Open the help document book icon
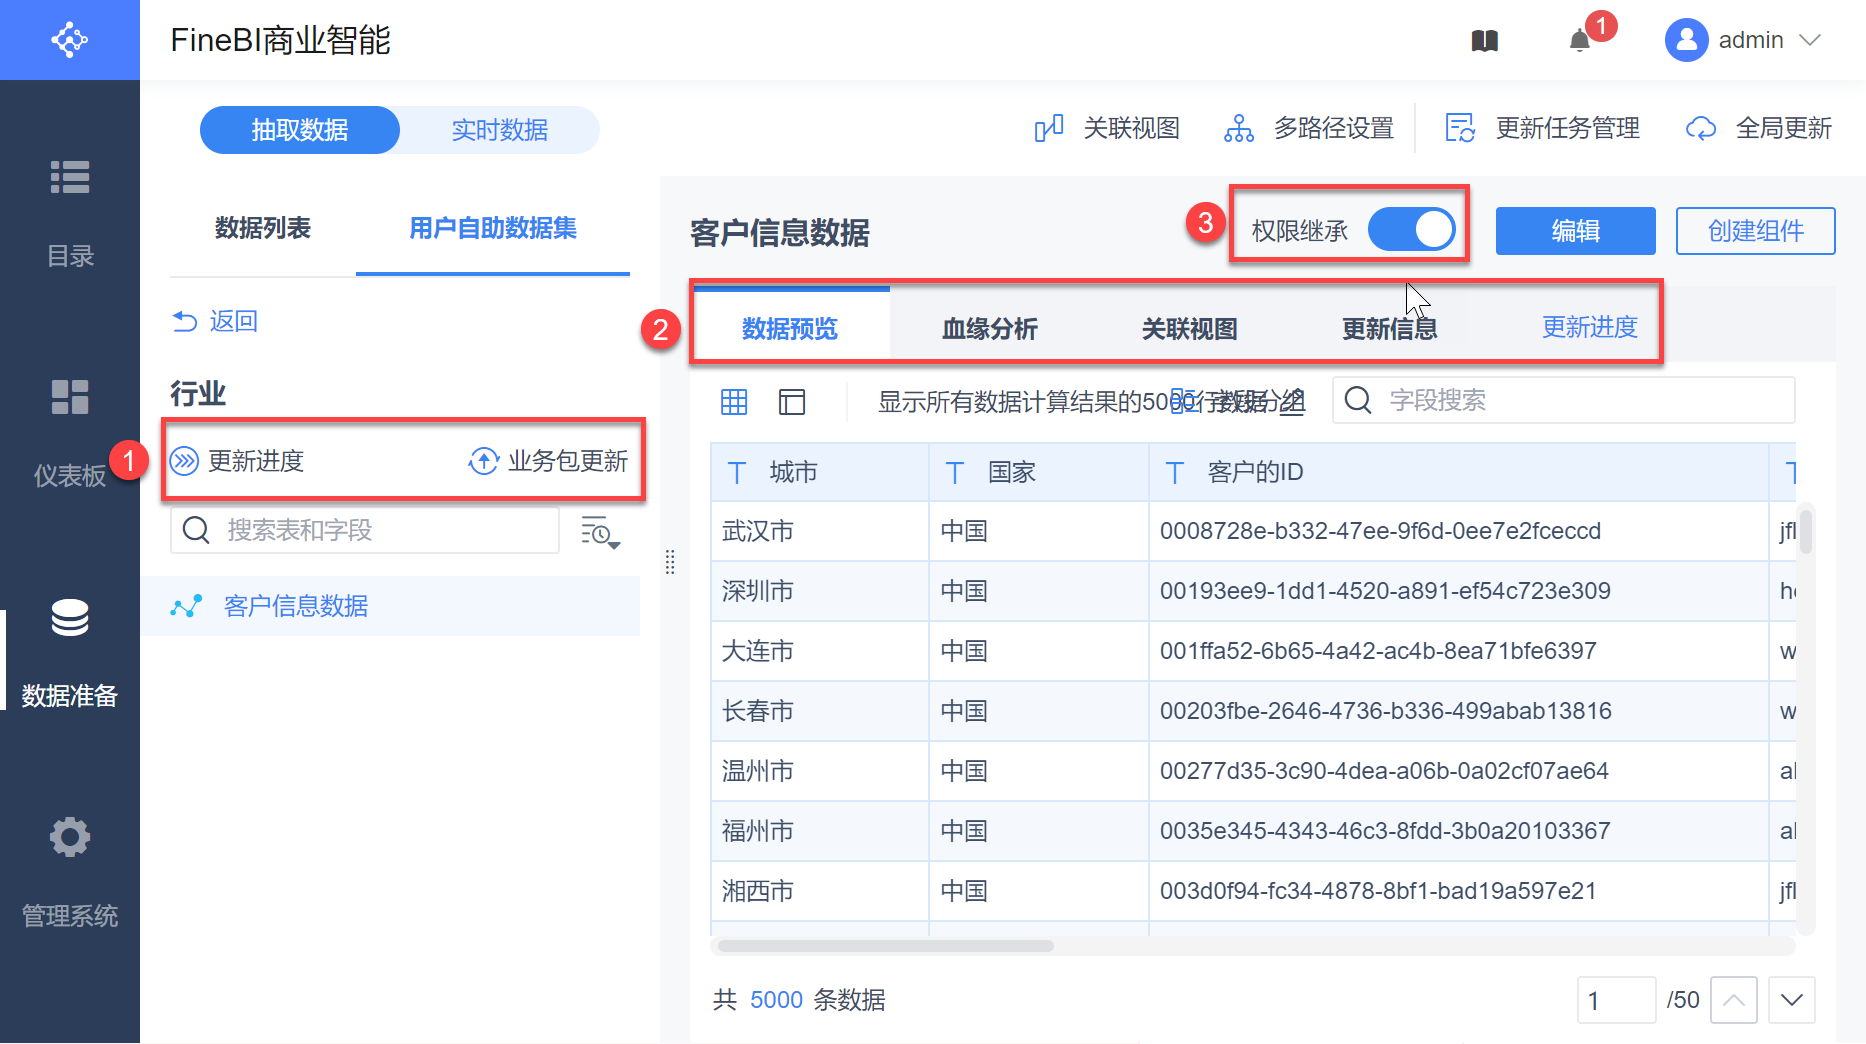Screen dimensions: 1866x1044 (x=1485, y=40)
